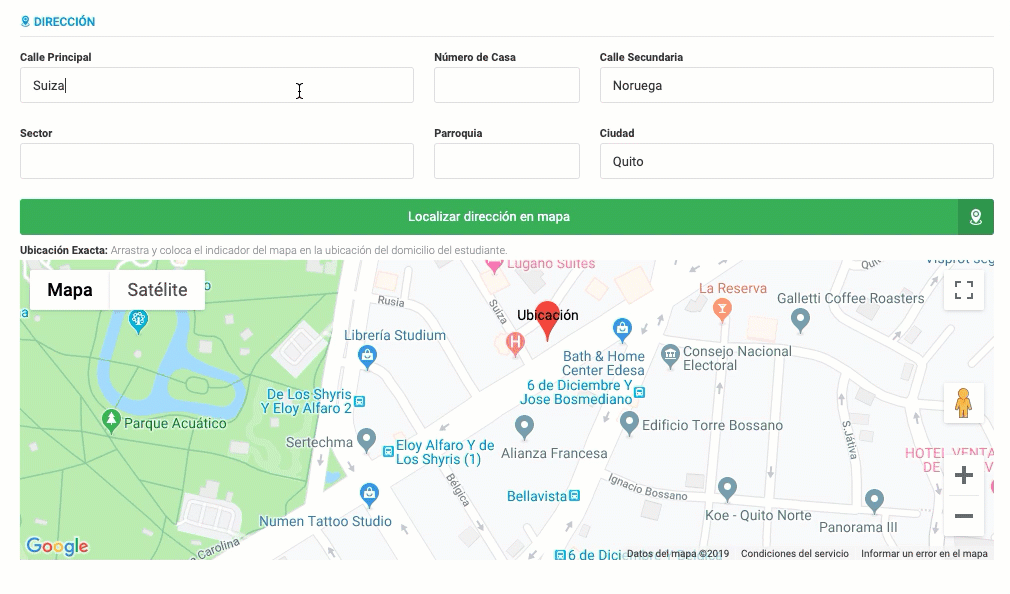Zoom out on the map

(963, 516)
